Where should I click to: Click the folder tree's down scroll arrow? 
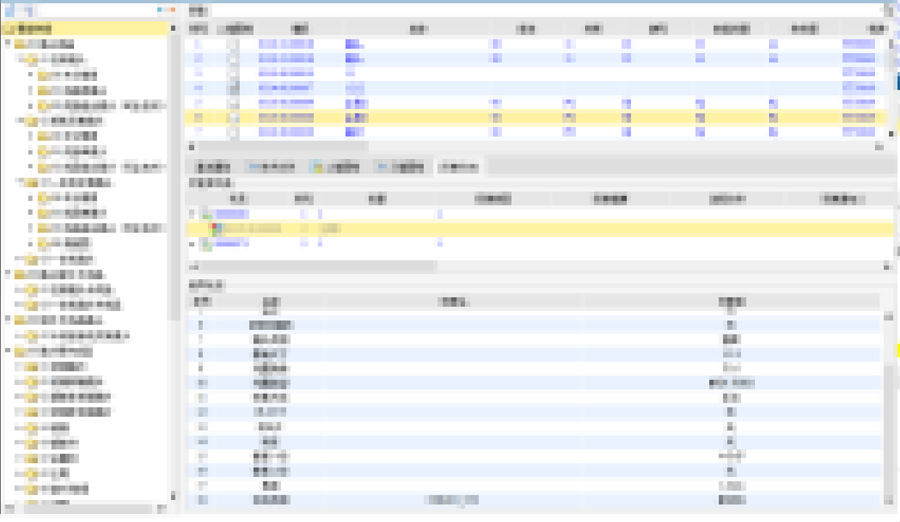(173, 495)
